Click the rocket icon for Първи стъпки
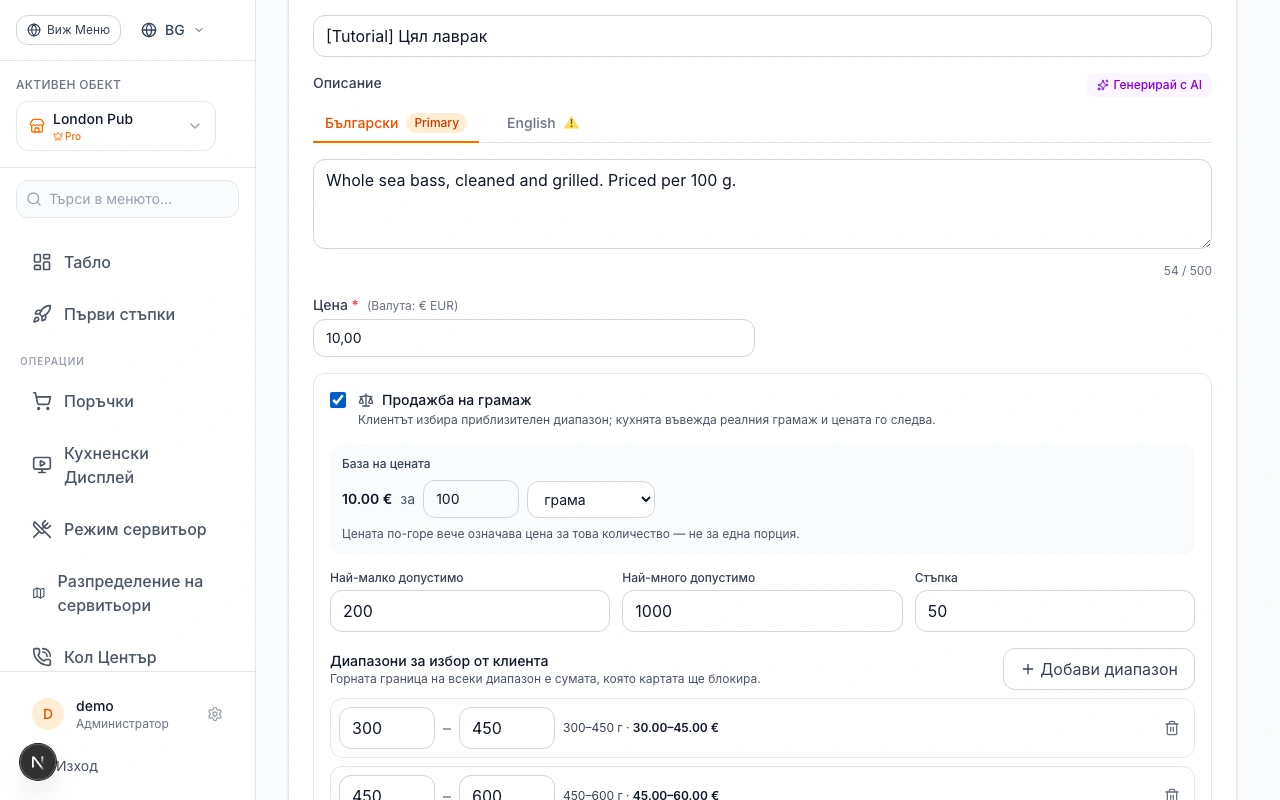1280x800 pixels. tap(42, 314)
